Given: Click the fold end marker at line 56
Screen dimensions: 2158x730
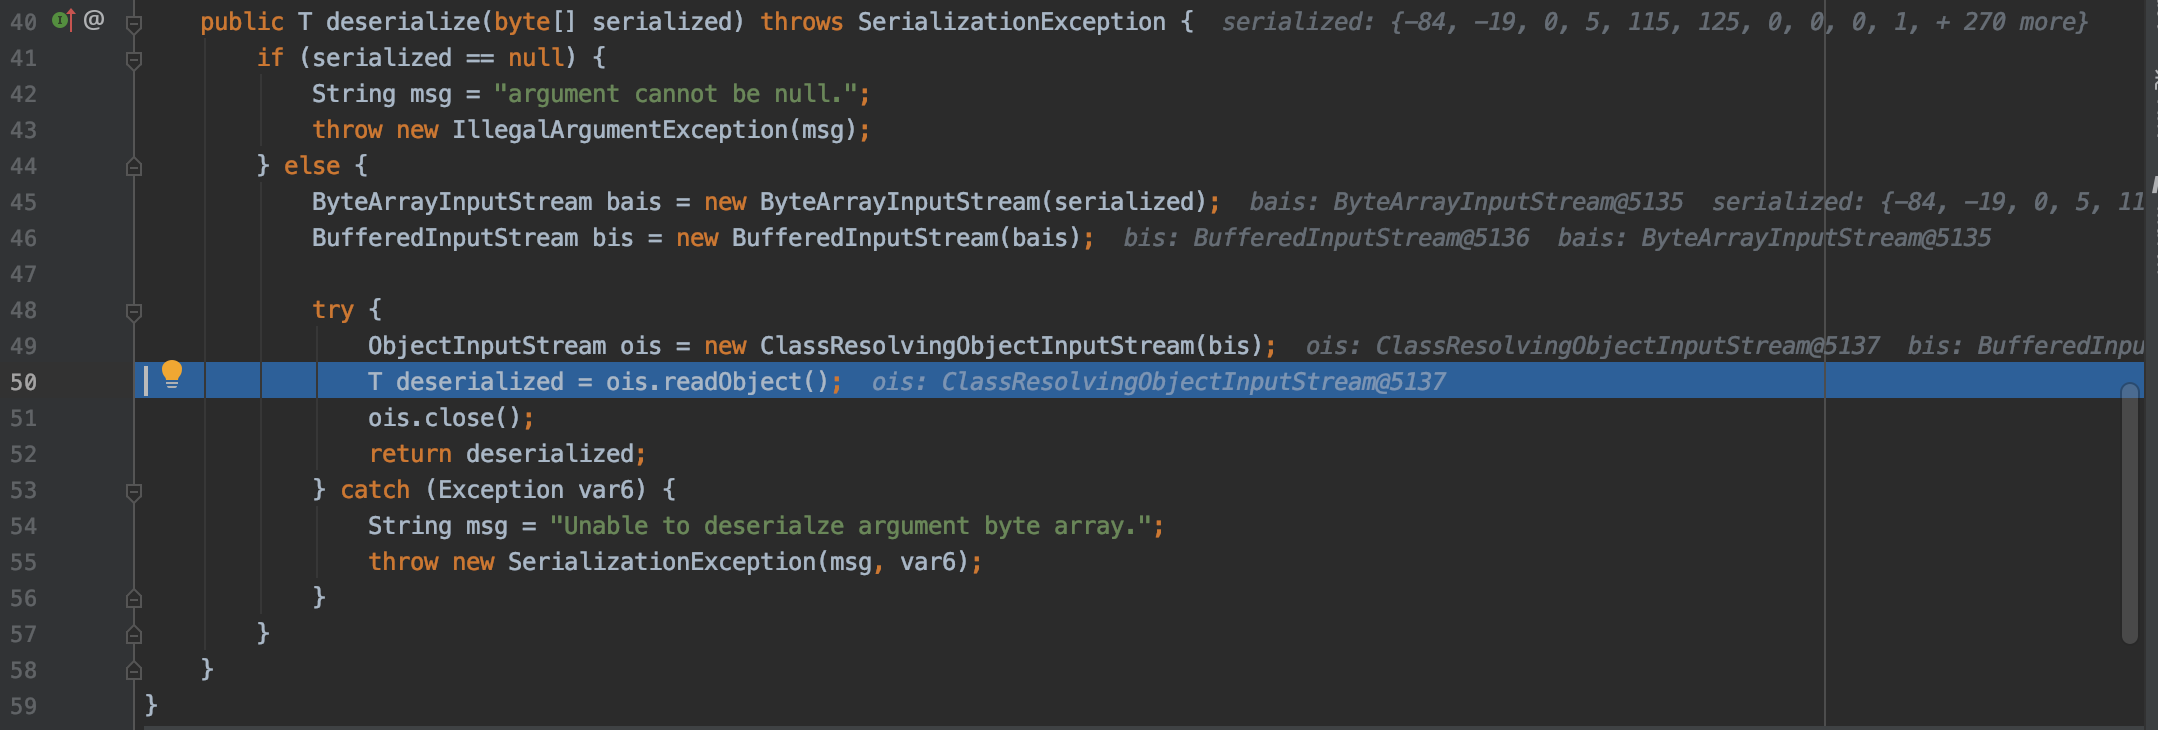Looking at the screenshot, I should point(134,599).
